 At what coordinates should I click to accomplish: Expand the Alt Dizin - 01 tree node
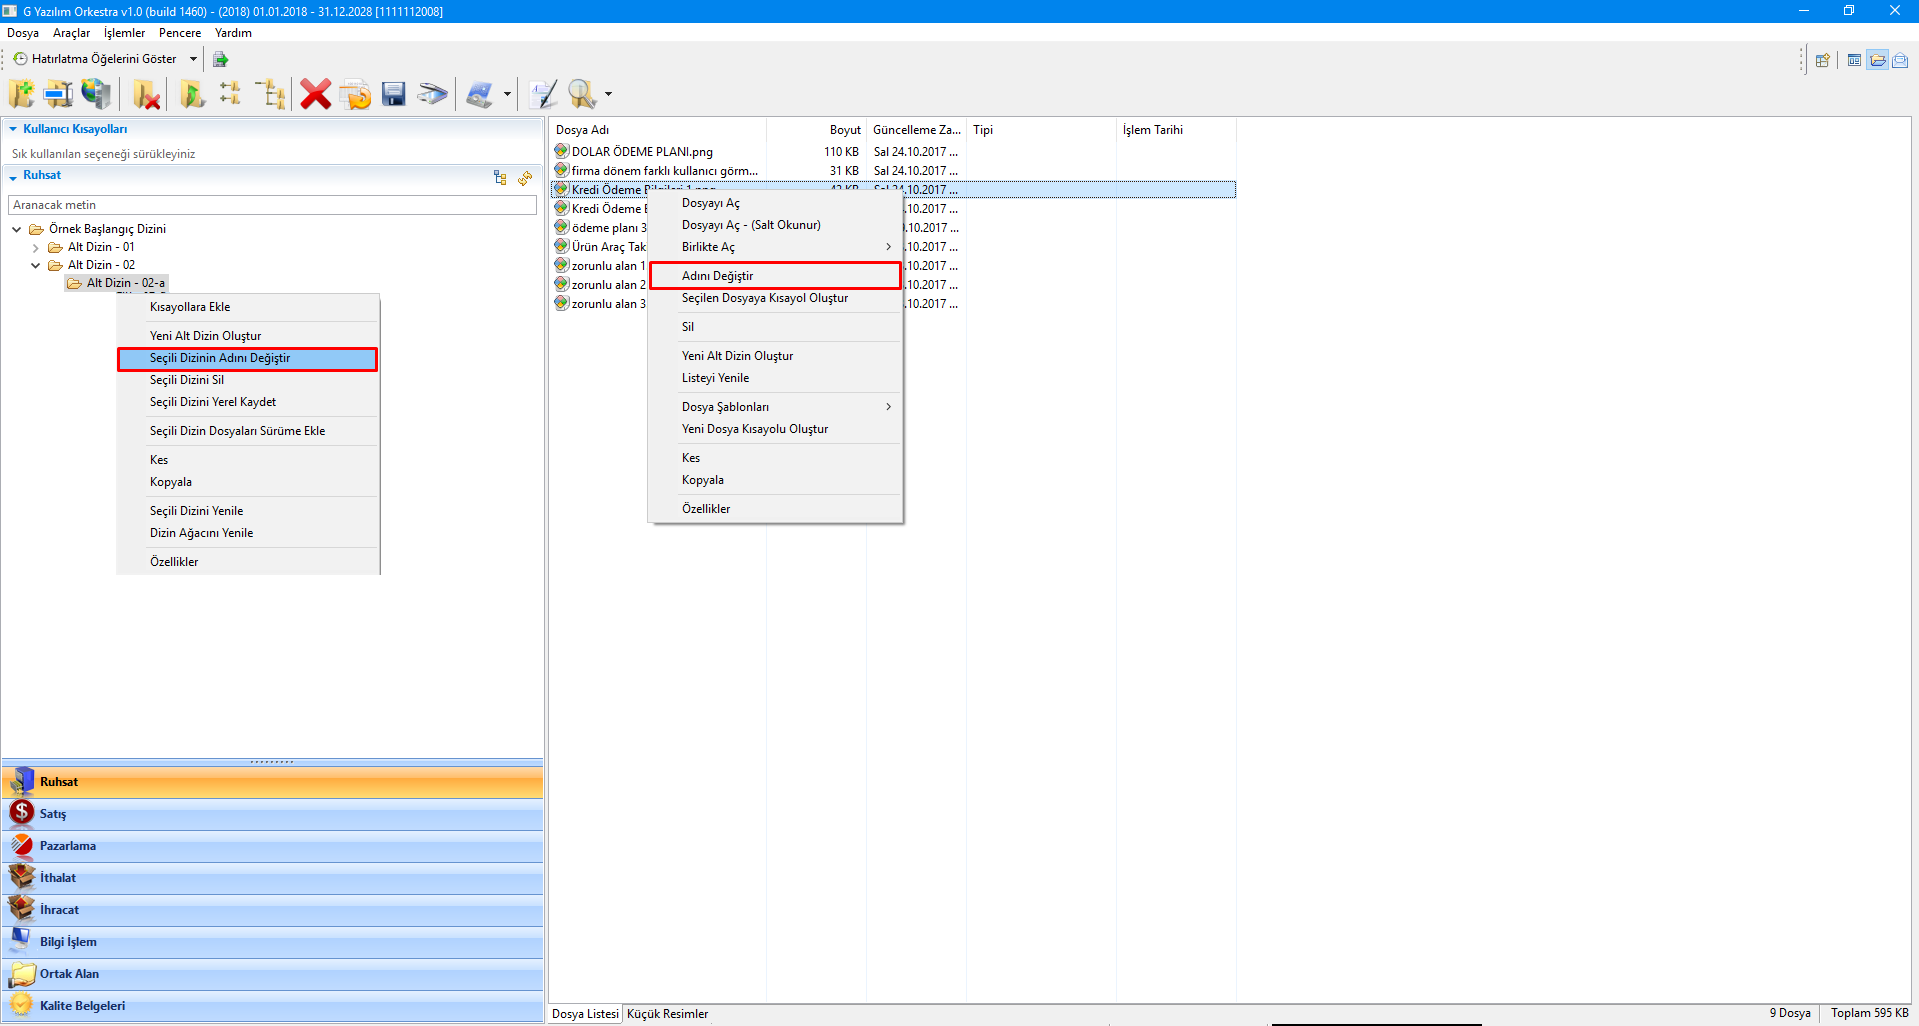[x=36, y=248]
